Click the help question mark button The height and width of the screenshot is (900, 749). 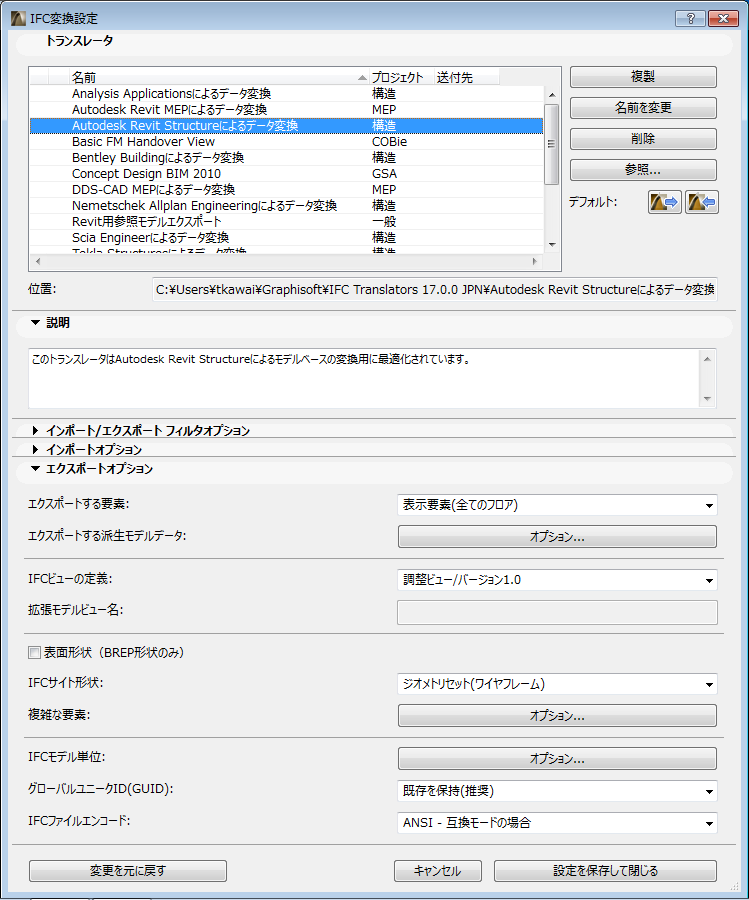(690, 18)
